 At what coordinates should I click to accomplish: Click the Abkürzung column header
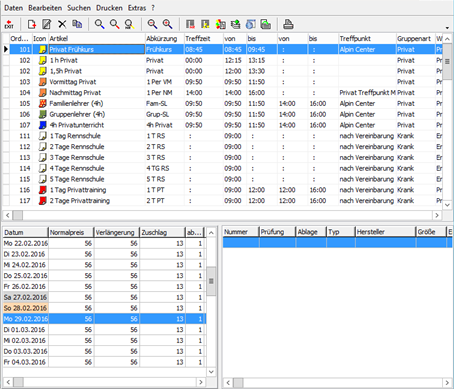[165, 39]
